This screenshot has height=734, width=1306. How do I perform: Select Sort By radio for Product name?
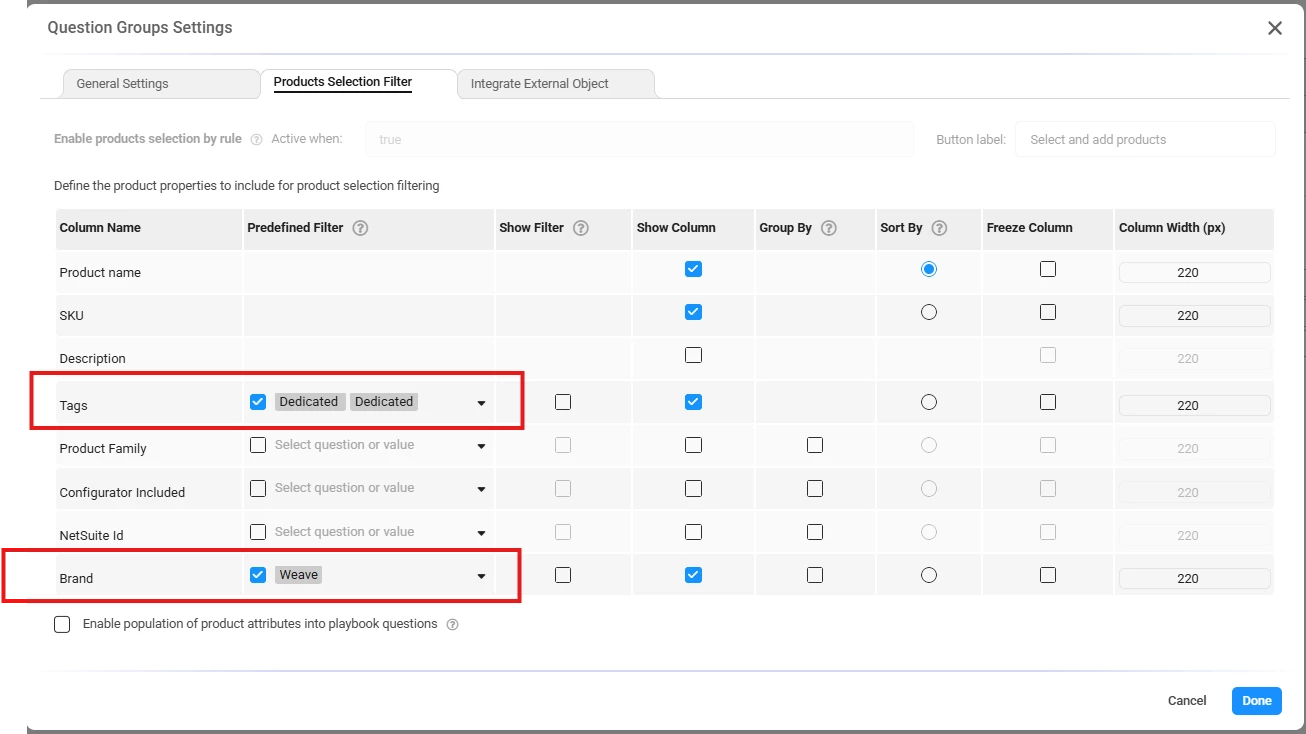click(x=929, y=269)
